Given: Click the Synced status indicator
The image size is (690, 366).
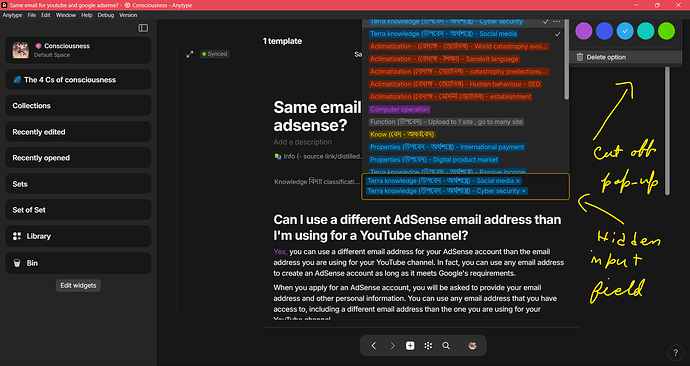Looking at the screenshot, I should click(x=215, y=54).
